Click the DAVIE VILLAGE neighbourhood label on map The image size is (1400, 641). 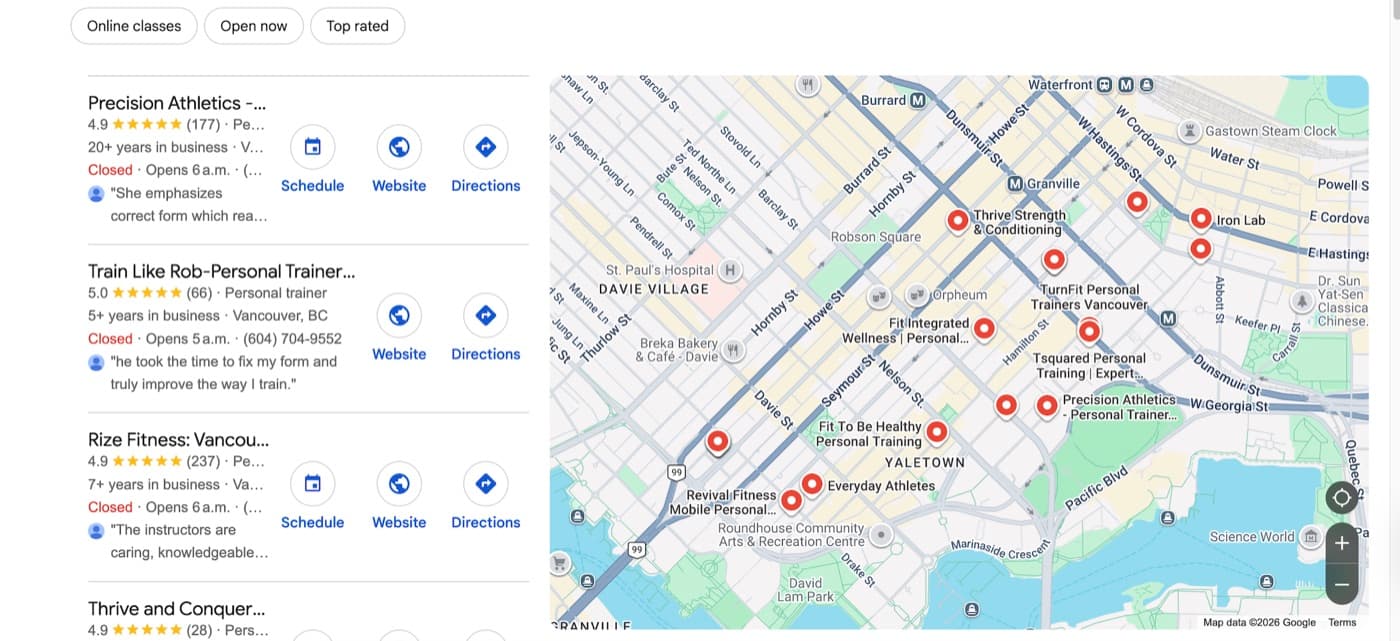tap(653, 289)
